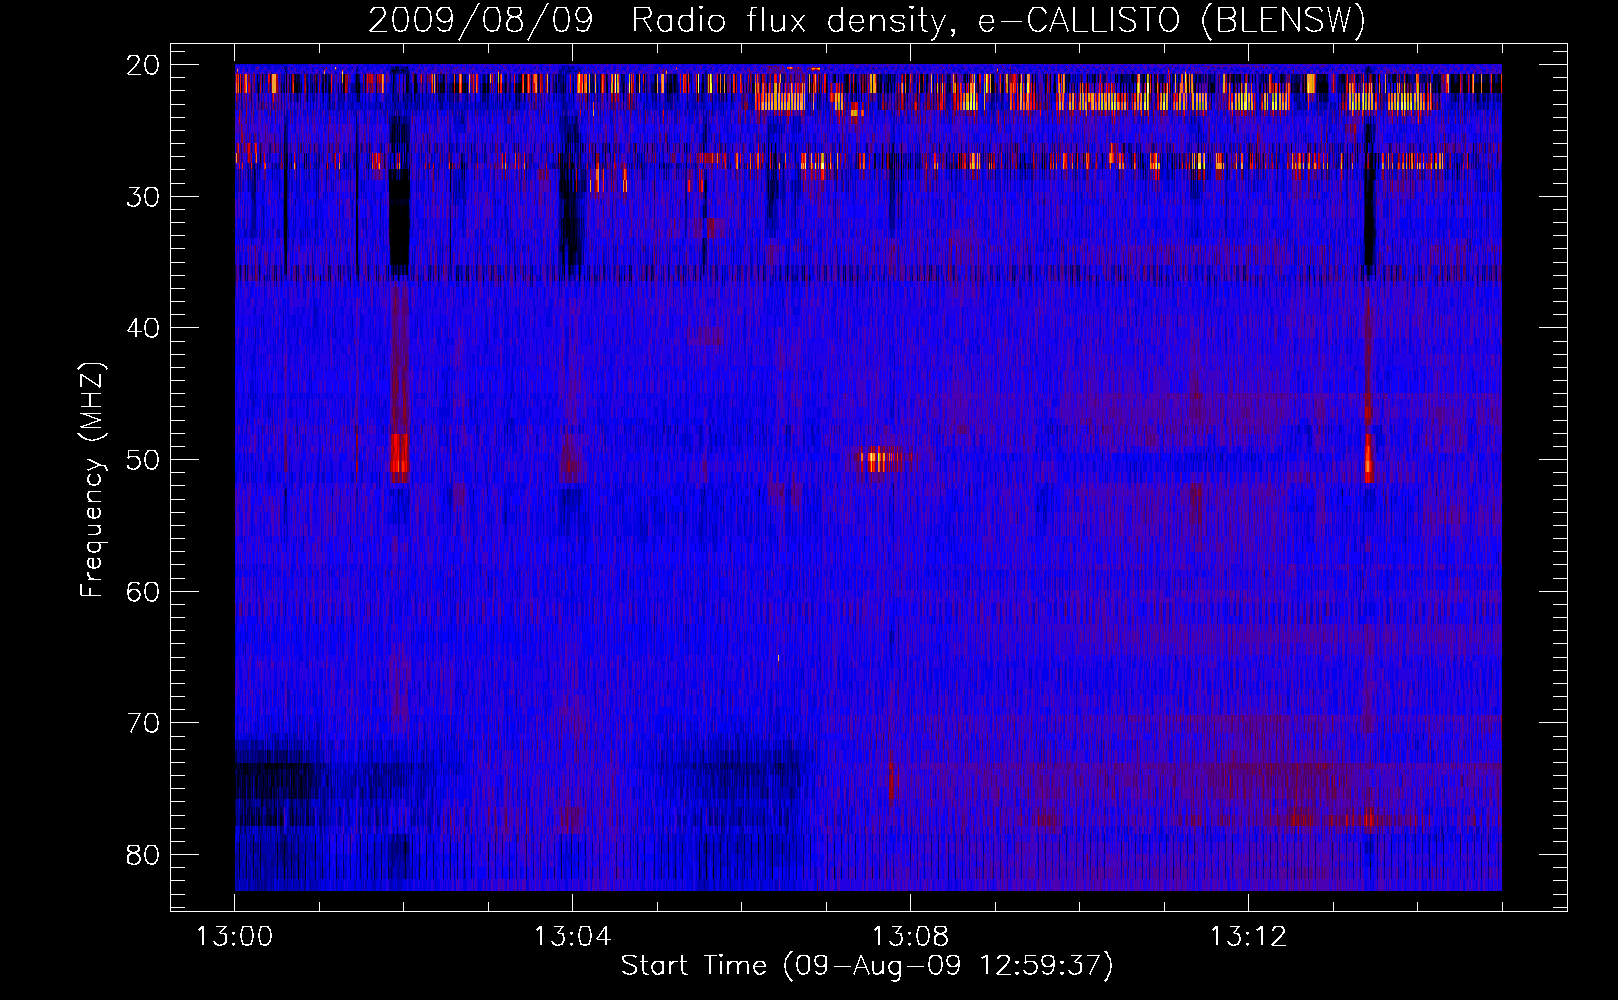Image resolution: width=1618 pixels, height=1000 pixels.
Task: Click the bright red burst at 50 MHz near 13:02
Action: point(399,458)
